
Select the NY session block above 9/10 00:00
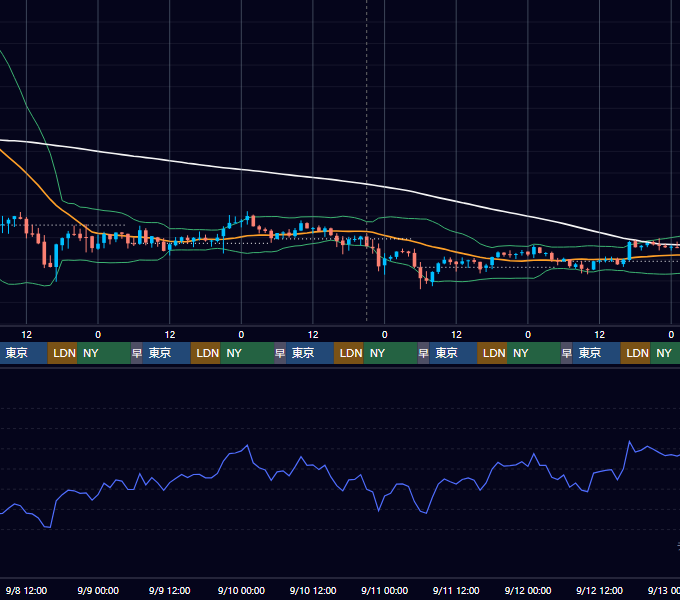coord(247,353)
